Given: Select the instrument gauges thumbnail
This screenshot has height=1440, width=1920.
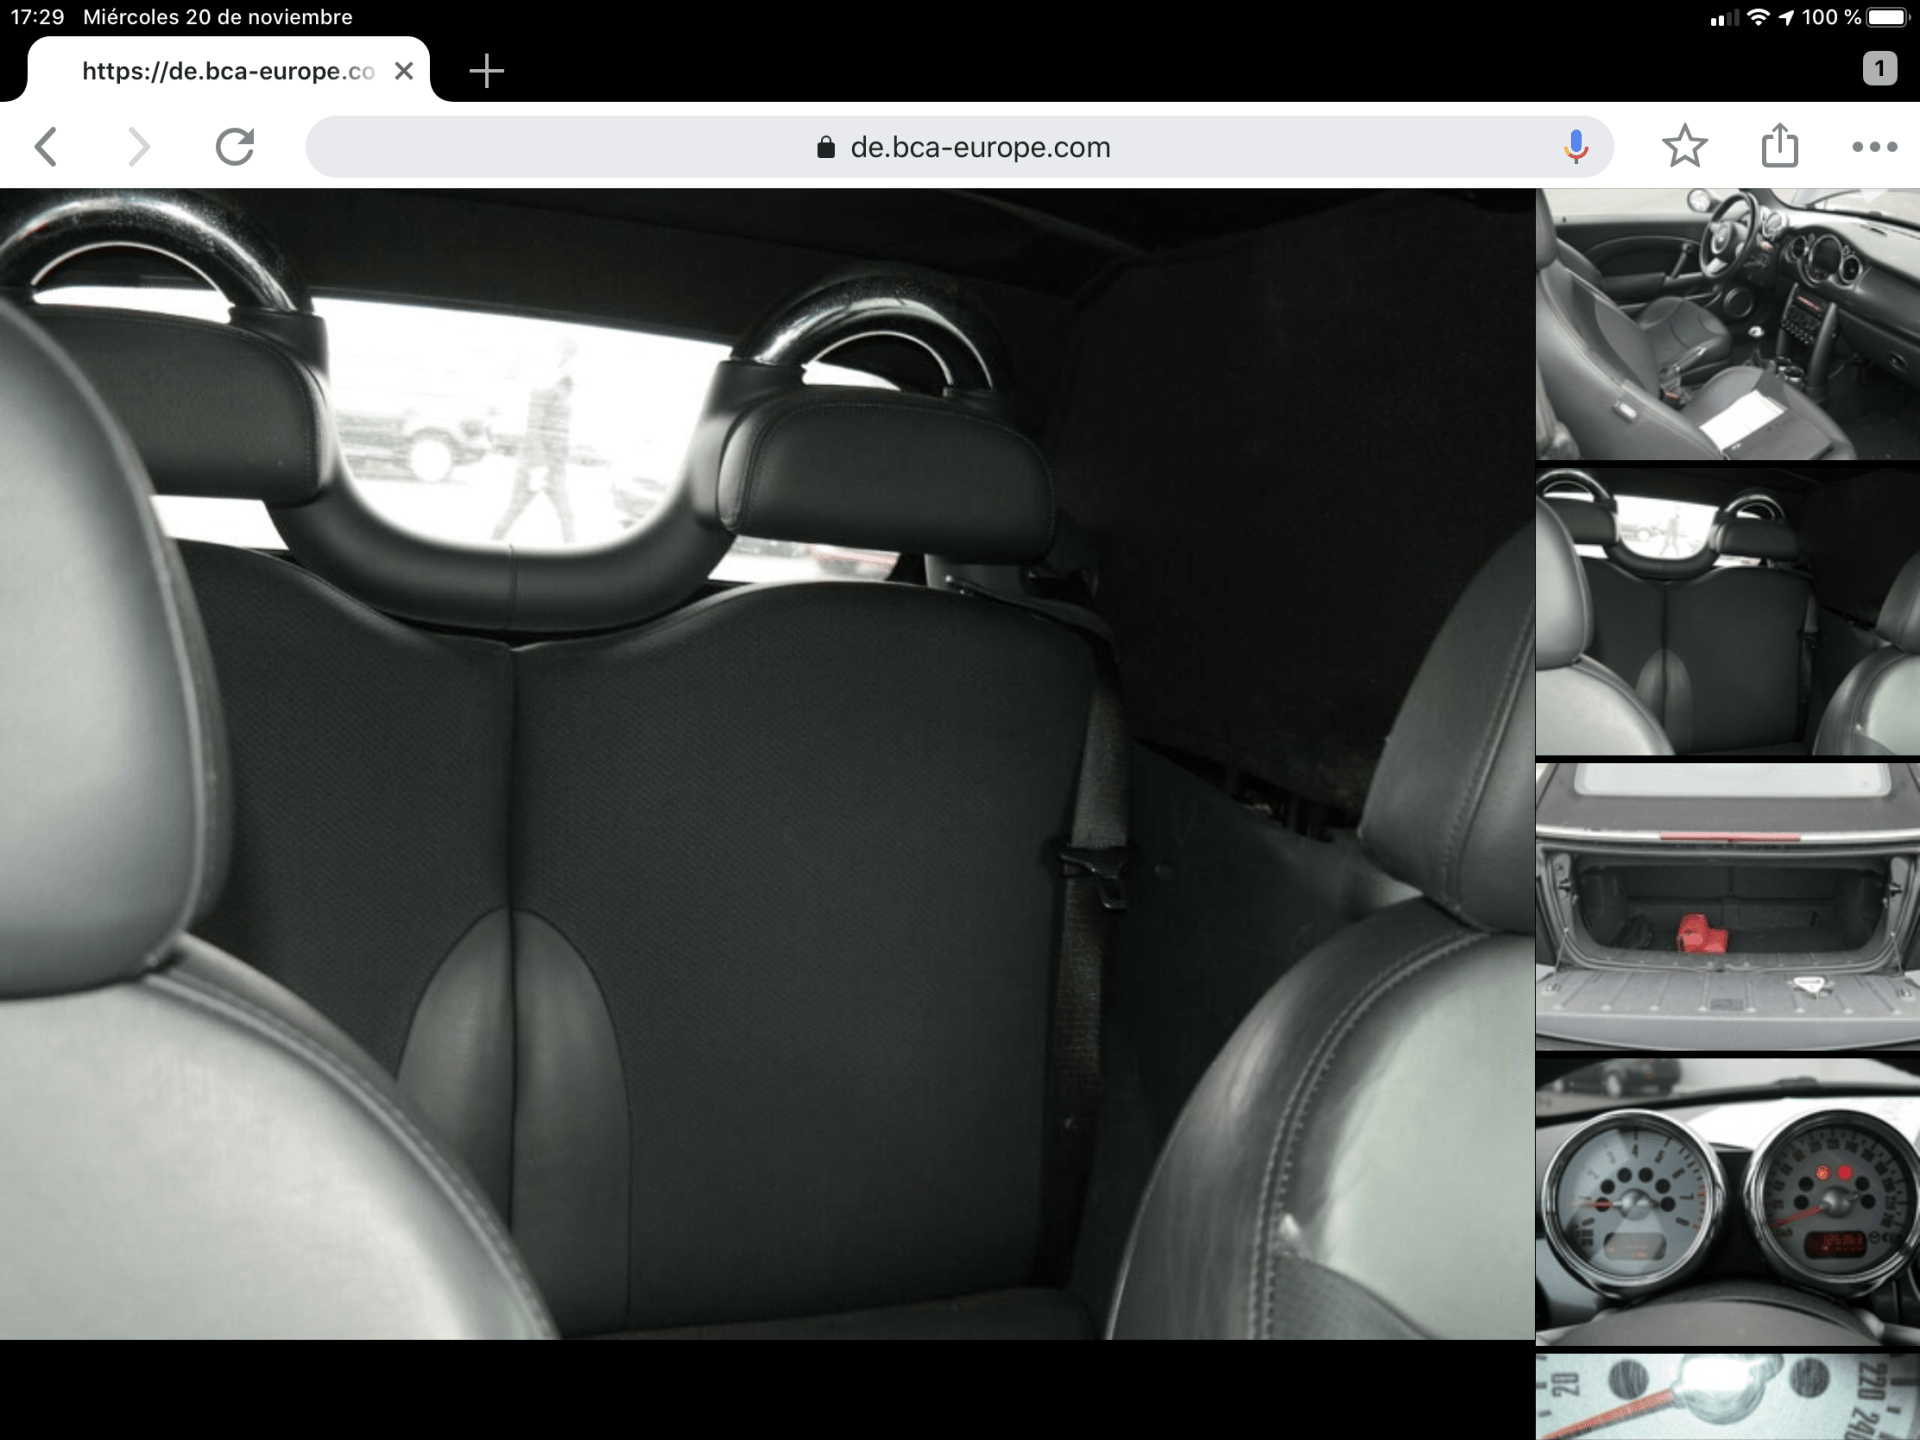Looking at the screenshot, I should (x=1727, y=1200).
